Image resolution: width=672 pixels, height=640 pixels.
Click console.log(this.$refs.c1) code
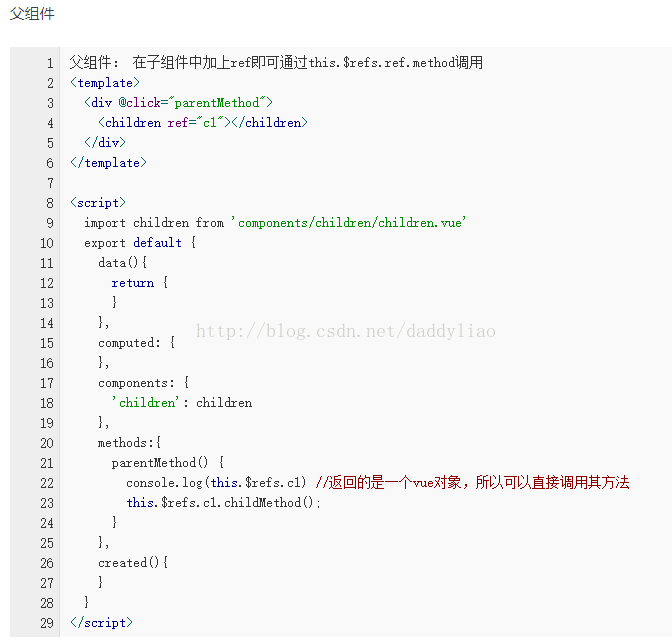pos(216,483)
